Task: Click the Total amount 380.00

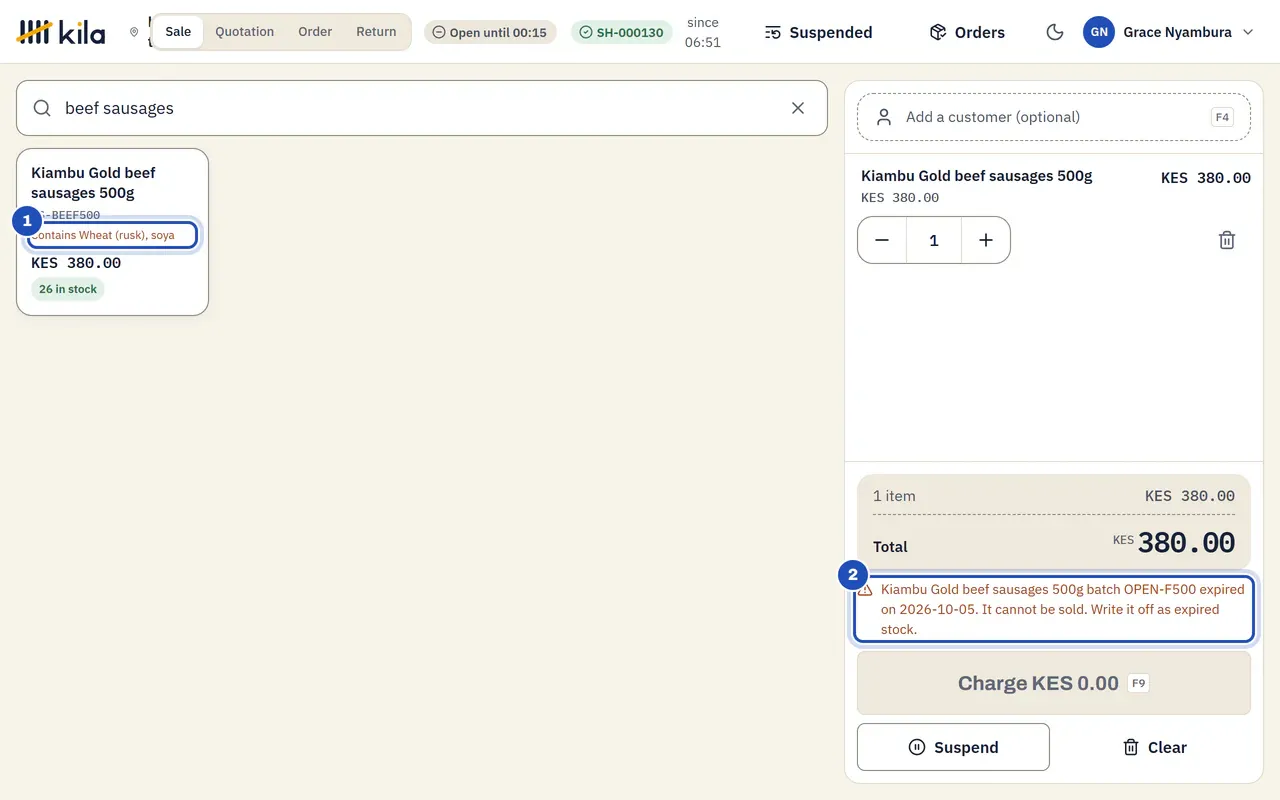Action: [1186, 543]
